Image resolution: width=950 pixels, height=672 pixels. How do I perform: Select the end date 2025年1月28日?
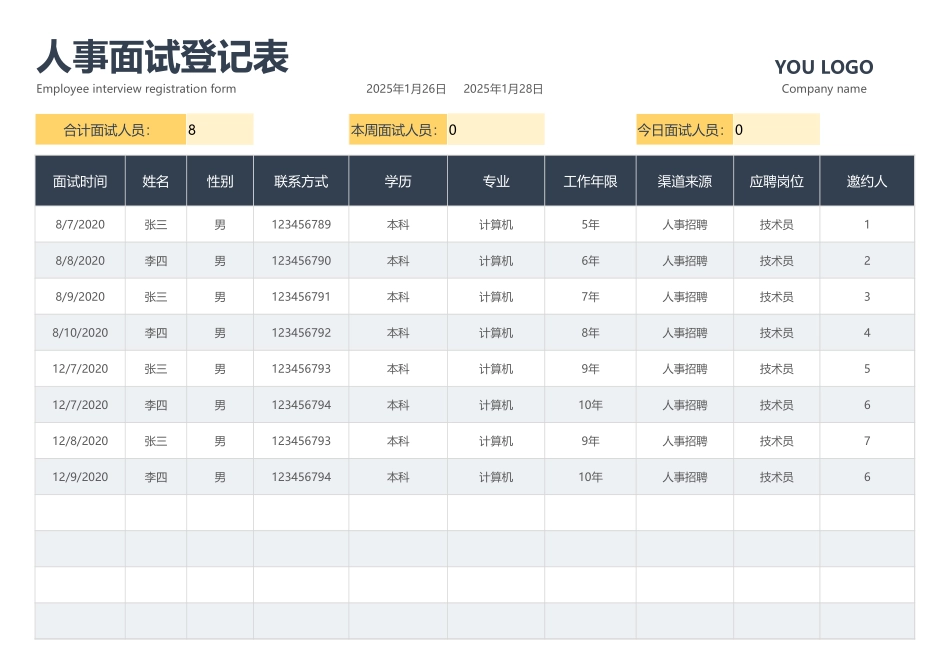pyautogui.click(x=502, y=88)
